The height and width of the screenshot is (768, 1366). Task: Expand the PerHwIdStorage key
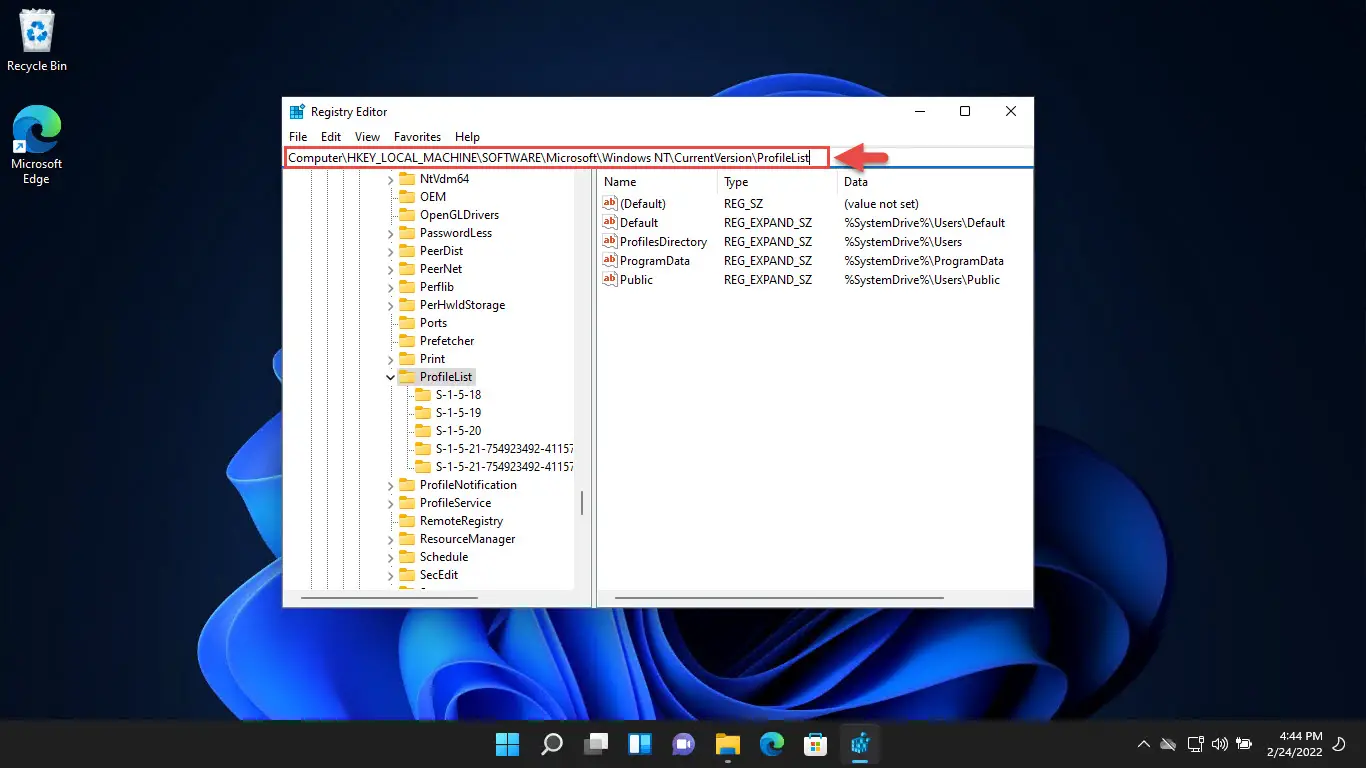(x=391, y=305)
